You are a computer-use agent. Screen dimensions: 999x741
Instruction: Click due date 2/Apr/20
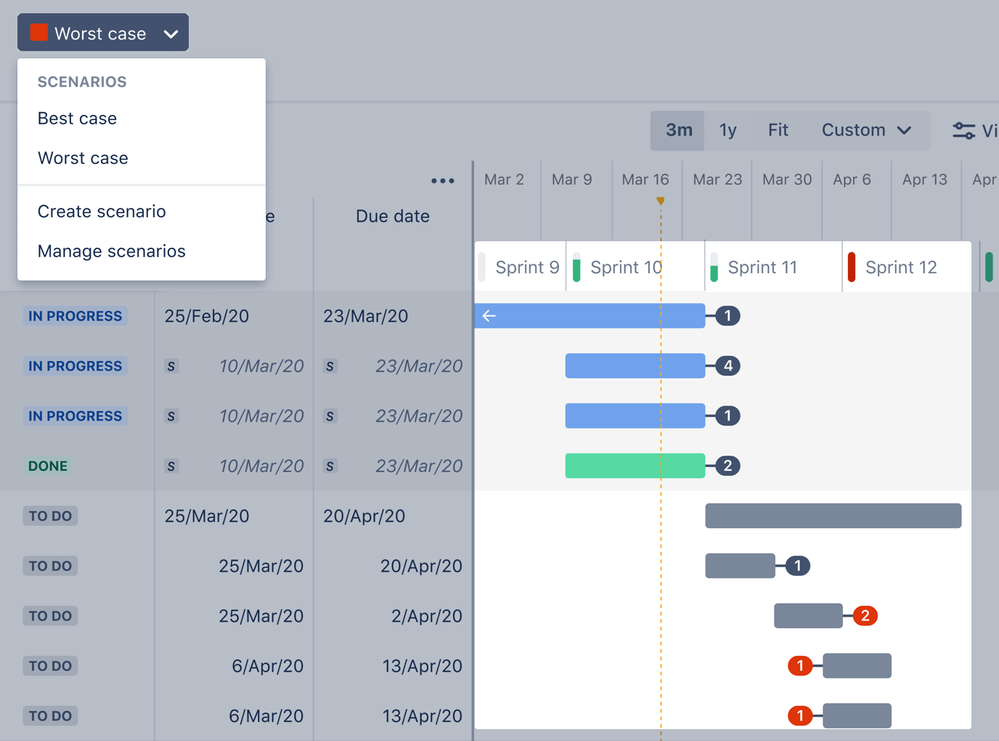[x=427, y=616]
